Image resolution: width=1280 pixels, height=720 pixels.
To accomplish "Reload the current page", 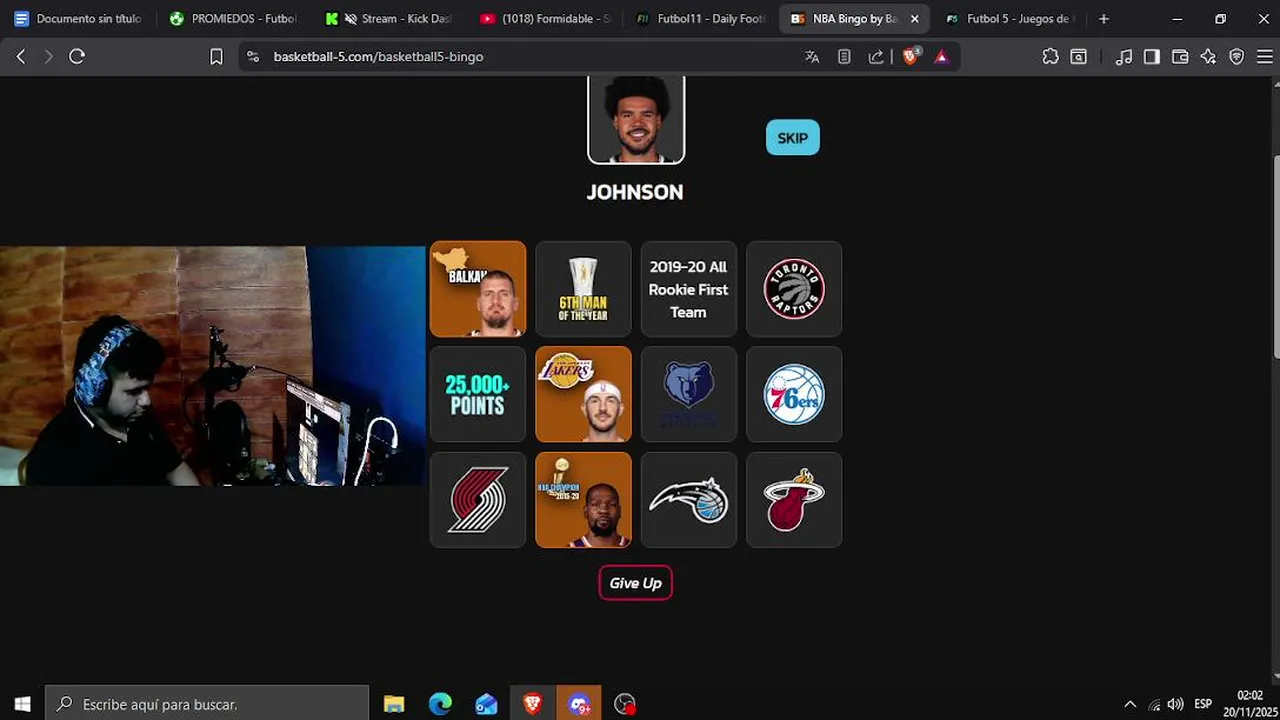I will click(77, 57).
